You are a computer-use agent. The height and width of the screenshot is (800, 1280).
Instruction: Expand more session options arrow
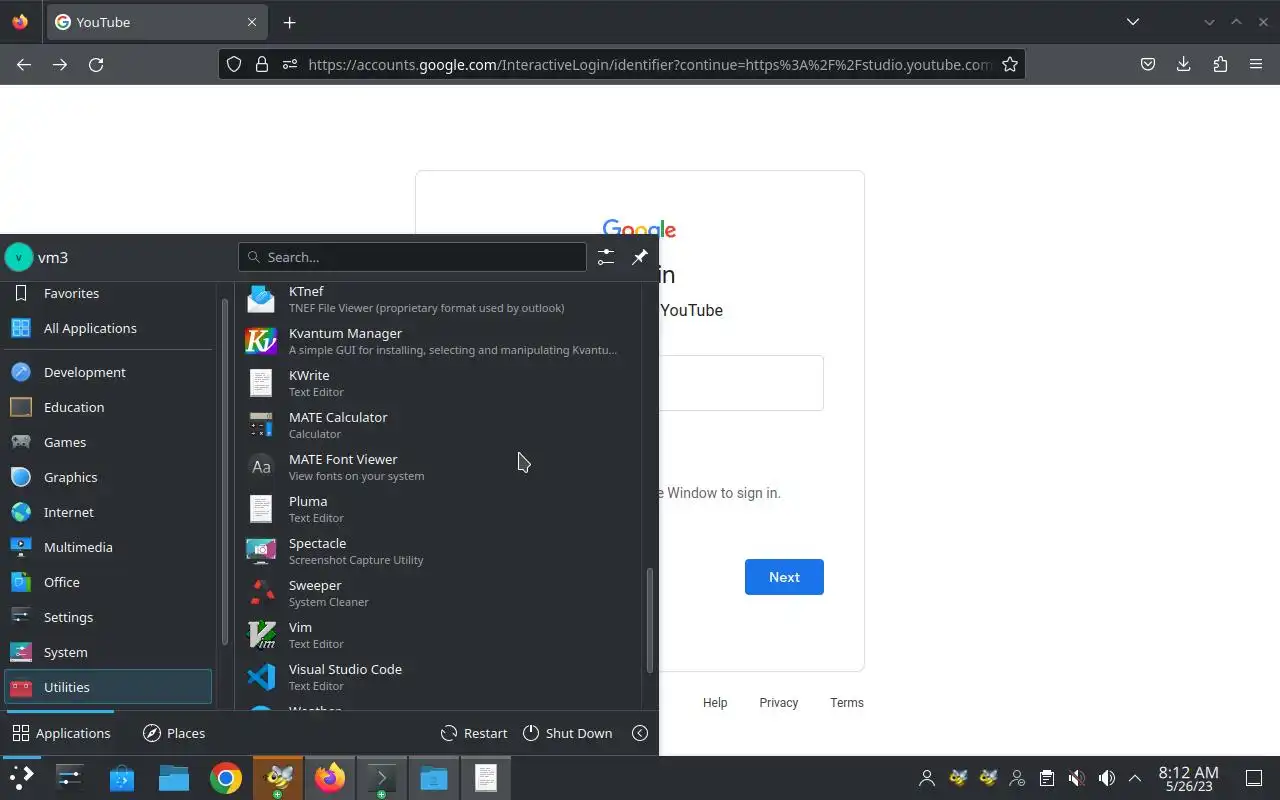coord(640,733)
